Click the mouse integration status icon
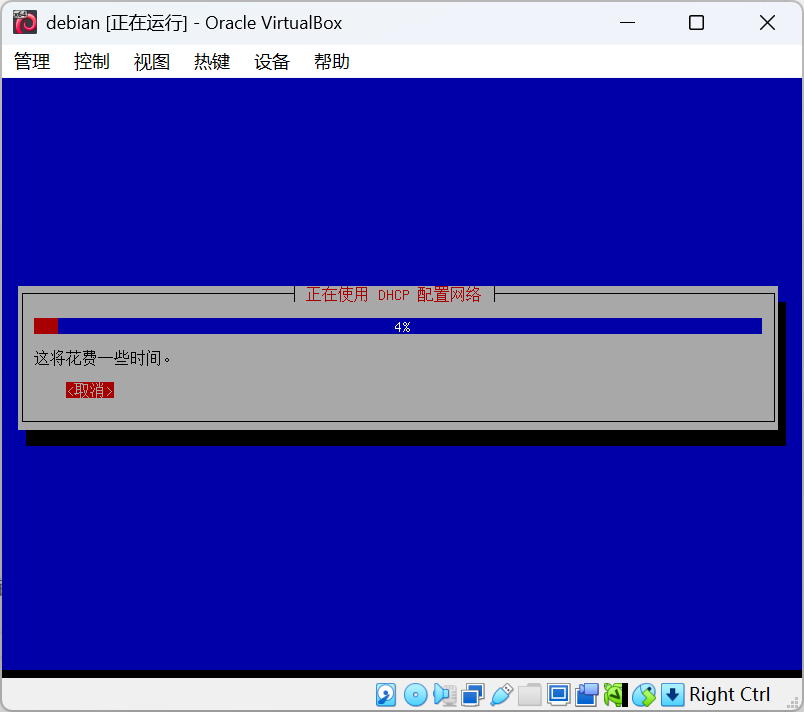 (x=644, y=695)
